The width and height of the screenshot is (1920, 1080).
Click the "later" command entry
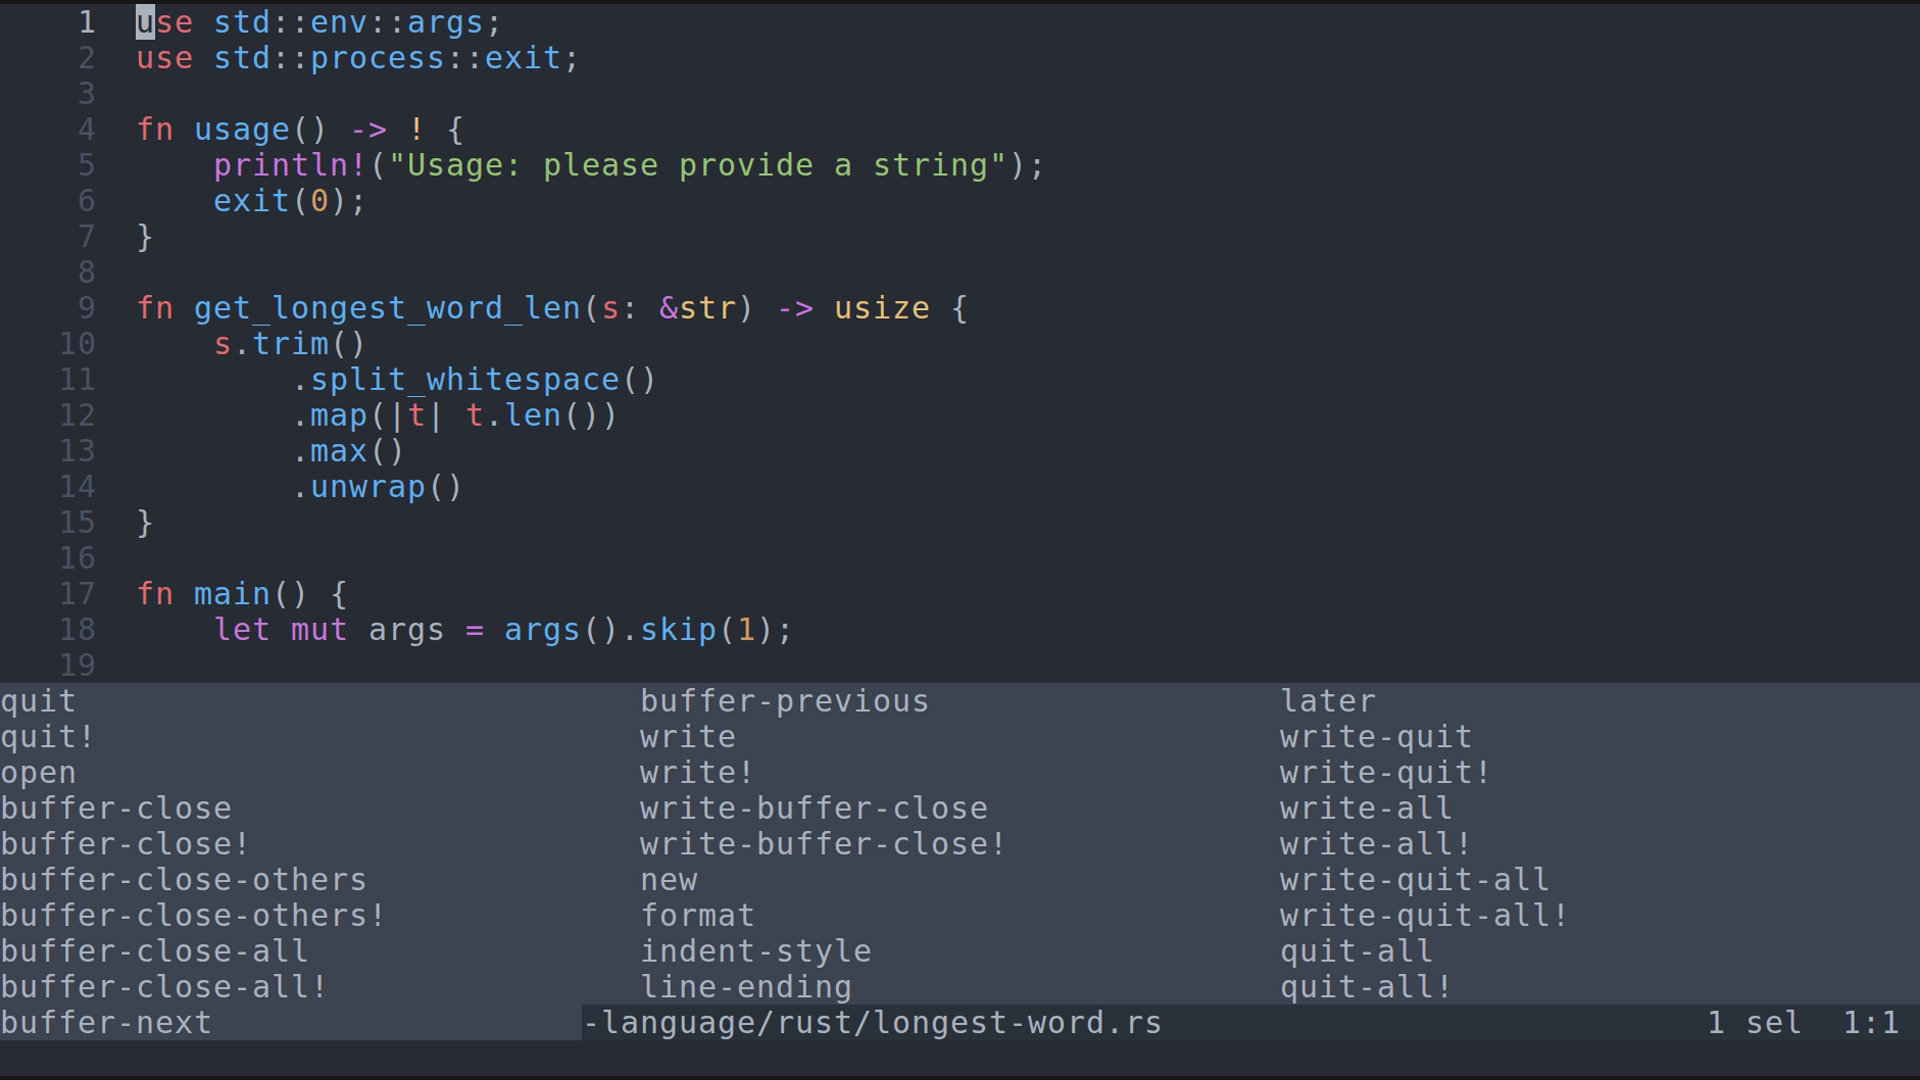point(1328,701)
